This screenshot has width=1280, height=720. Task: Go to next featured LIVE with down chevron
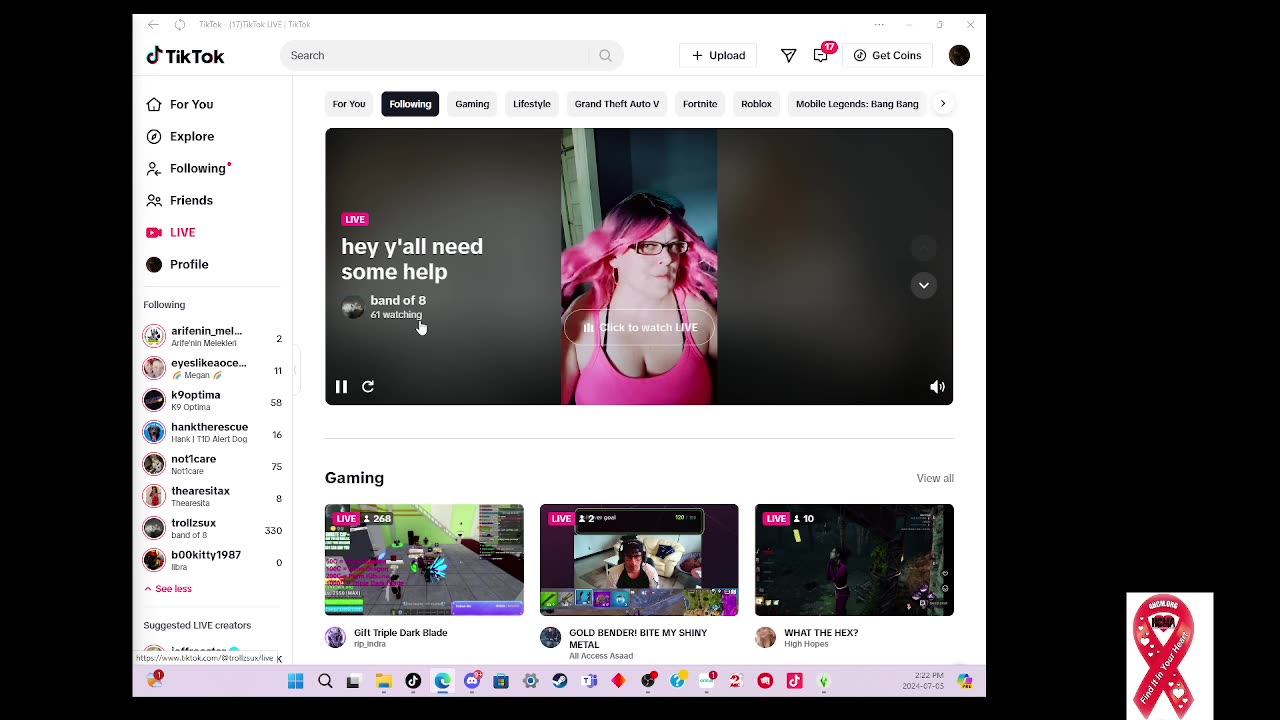pyautogui.click(x=924, y=285)
